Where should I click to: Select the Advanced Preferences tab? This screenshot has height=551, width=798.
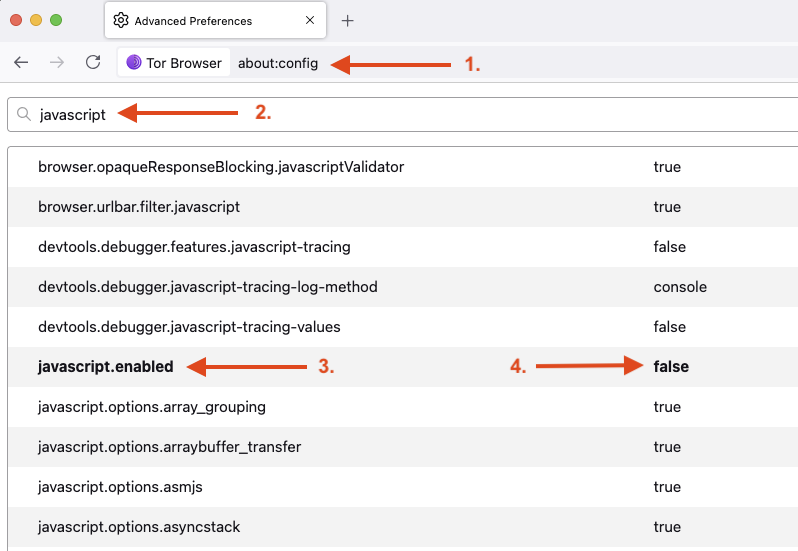(200, 20)
